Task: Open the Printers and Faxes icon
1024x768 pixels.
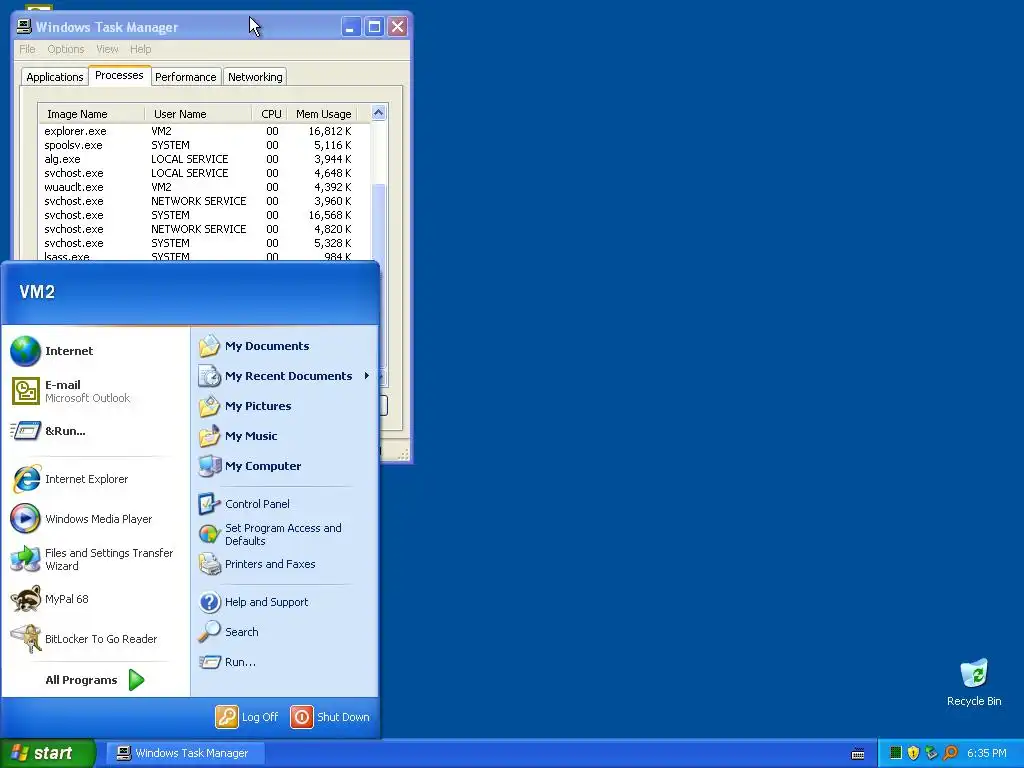Action: (x=210, y=564)
